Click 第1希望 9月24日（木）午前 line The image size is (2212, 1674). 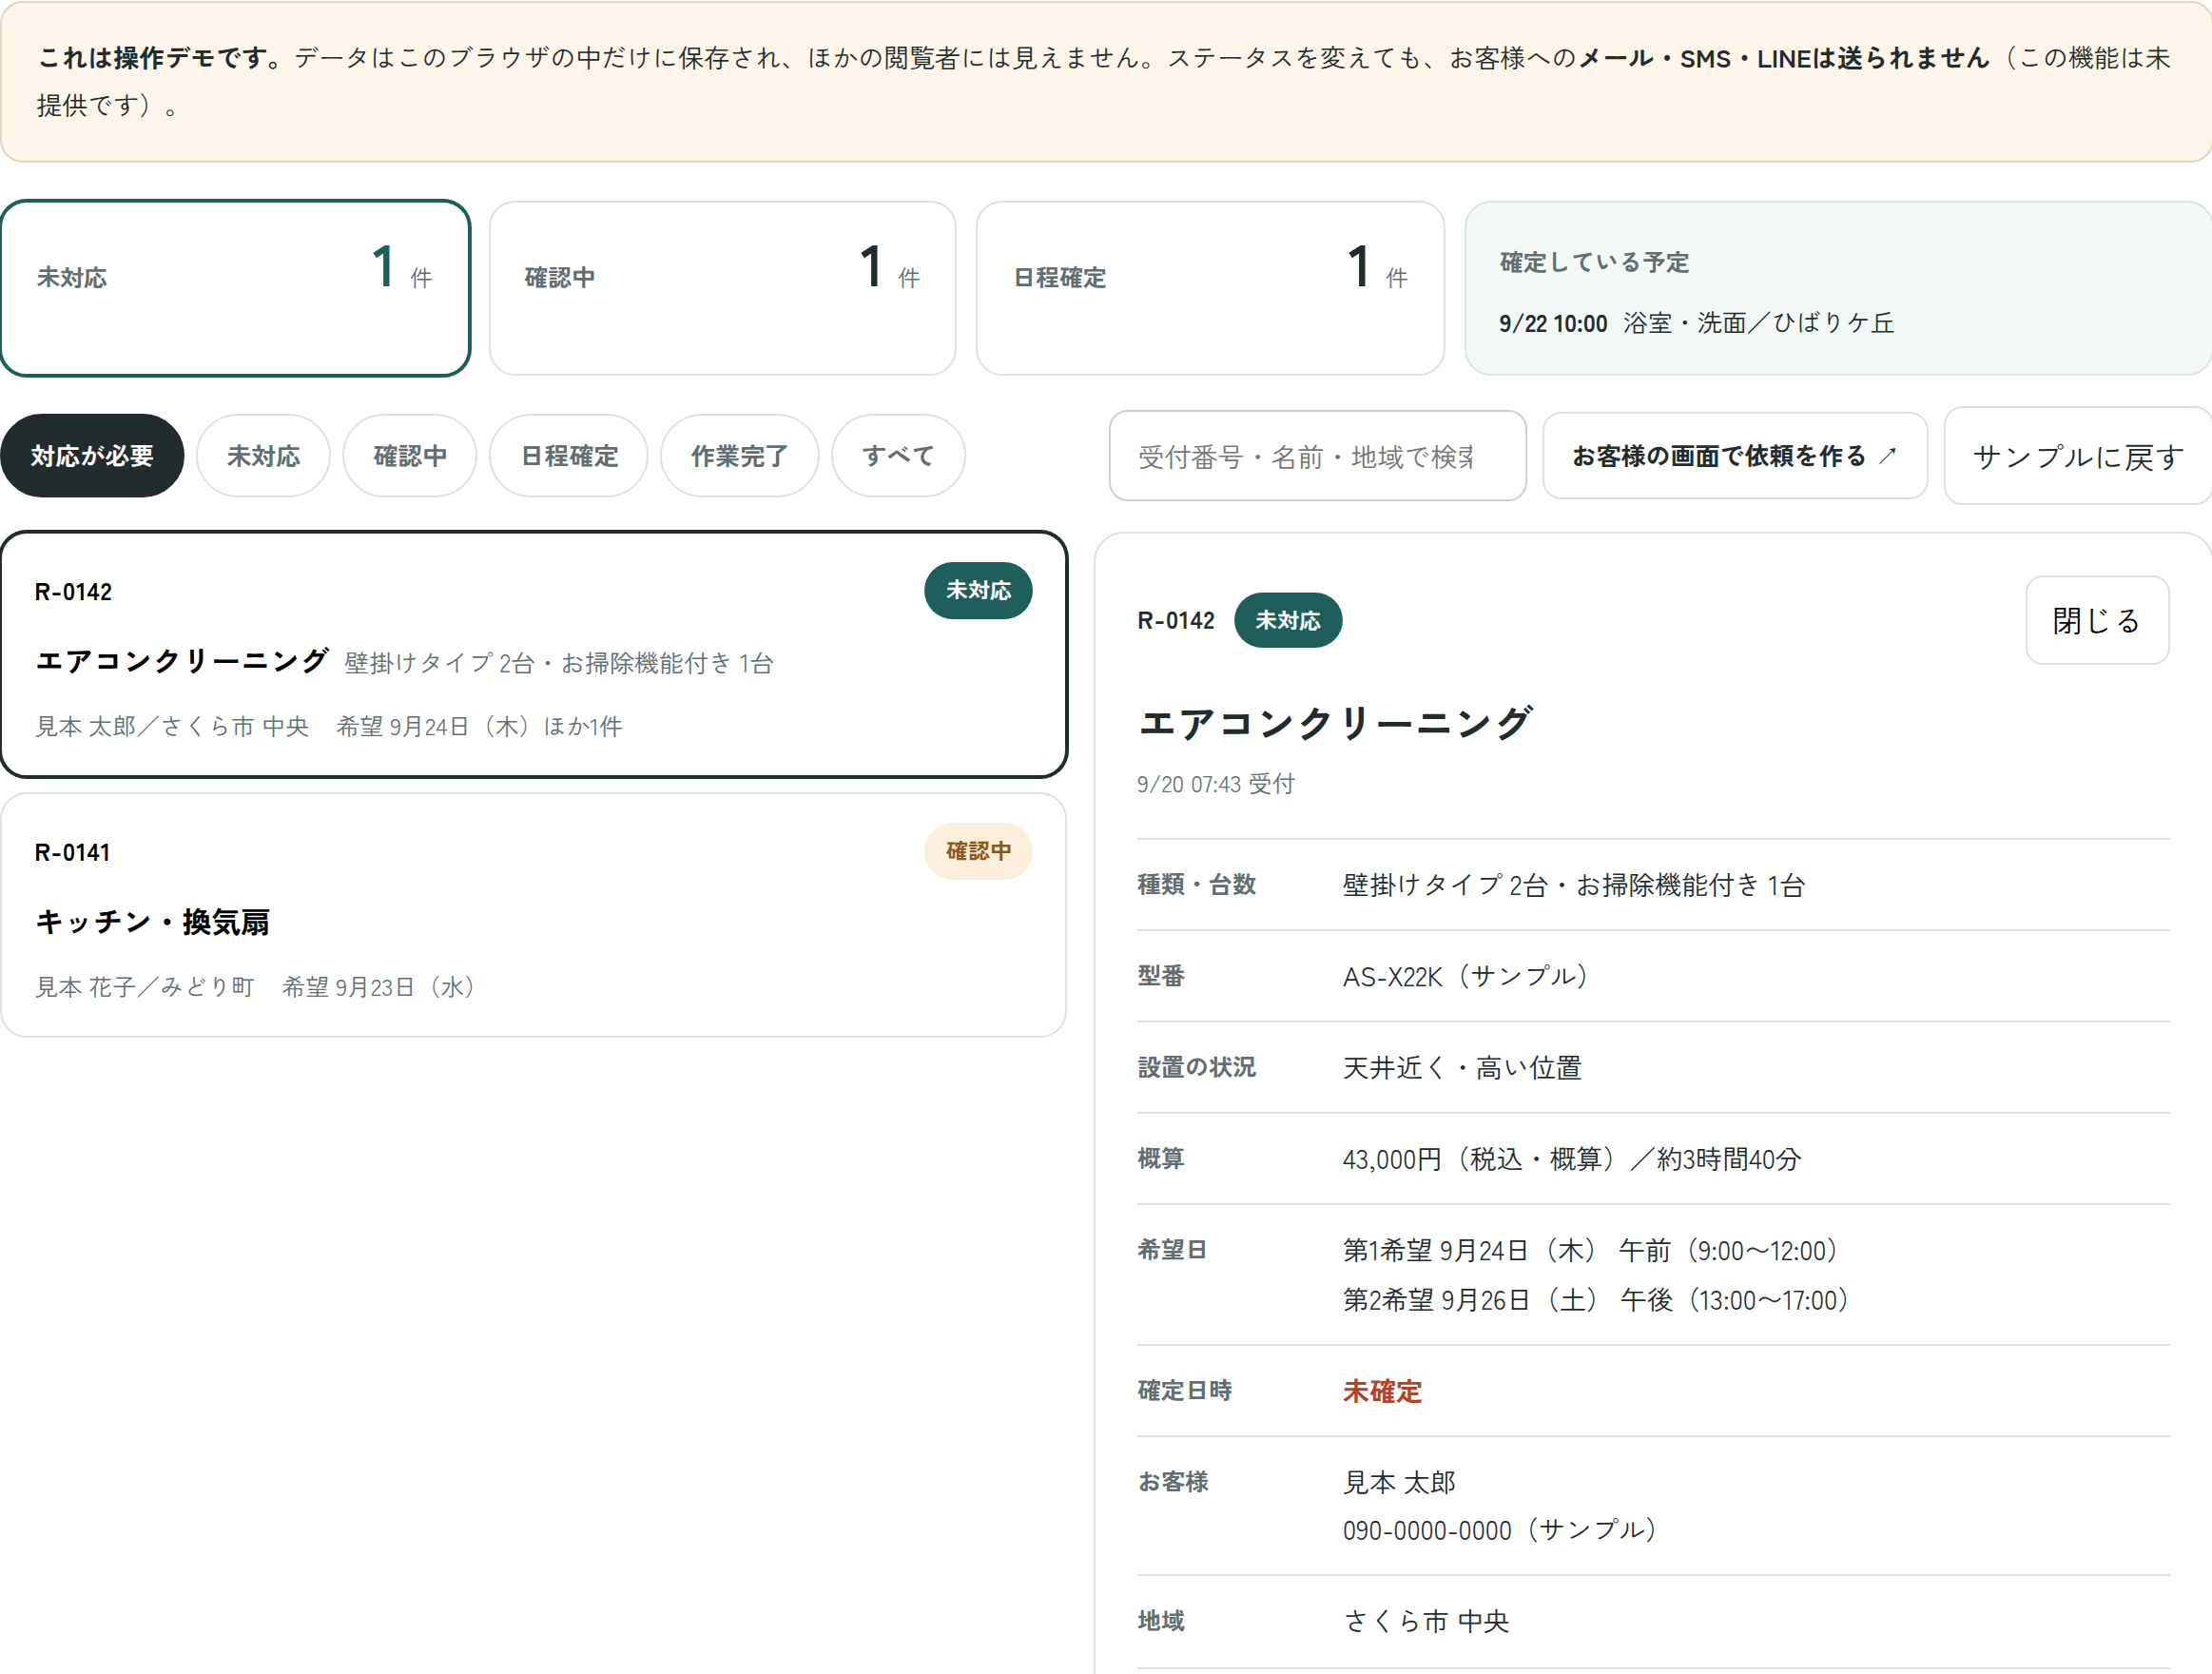click(1591, 1250)
